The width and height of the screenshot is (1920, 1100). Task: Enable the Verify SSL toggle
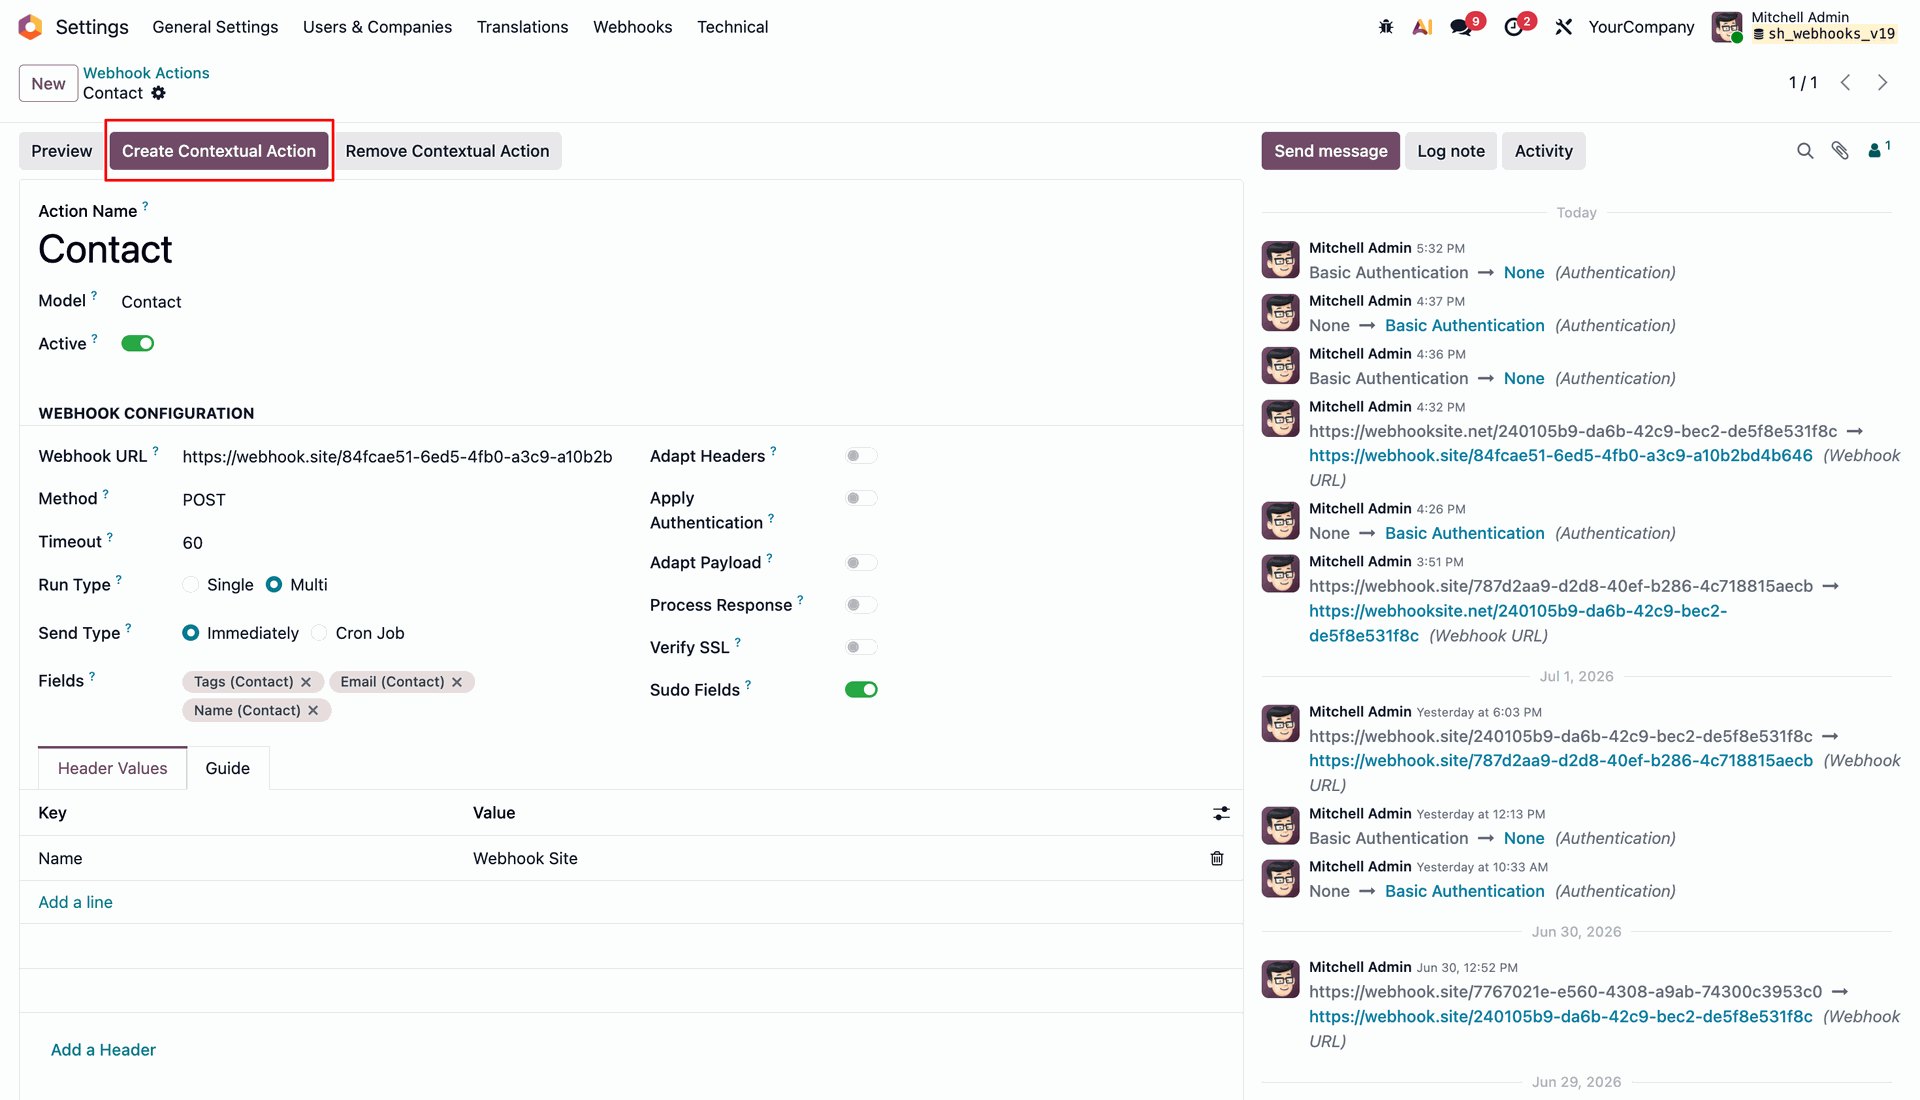[861, 647]
